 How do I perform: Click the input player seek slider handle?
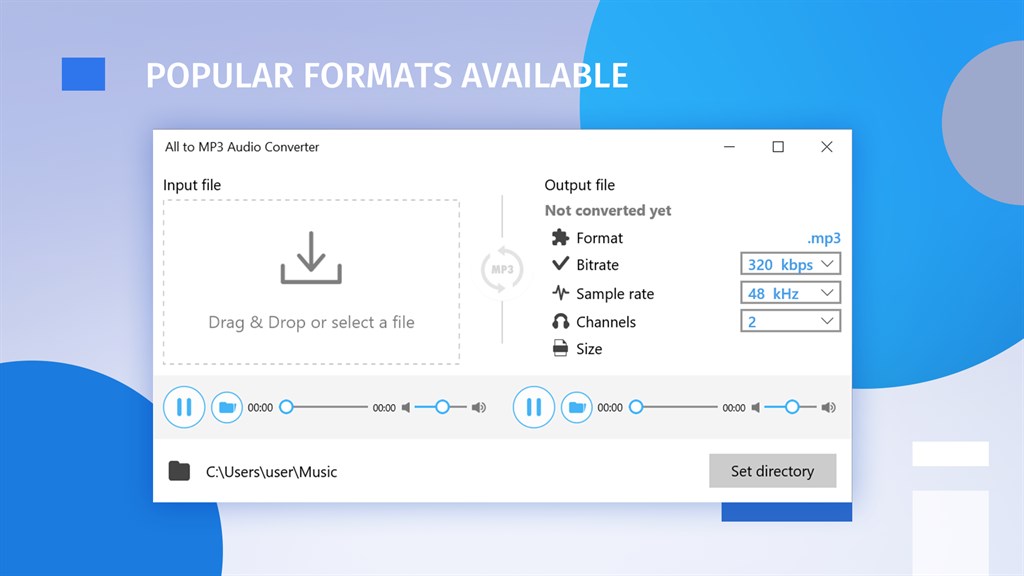(x=286, y=408)
